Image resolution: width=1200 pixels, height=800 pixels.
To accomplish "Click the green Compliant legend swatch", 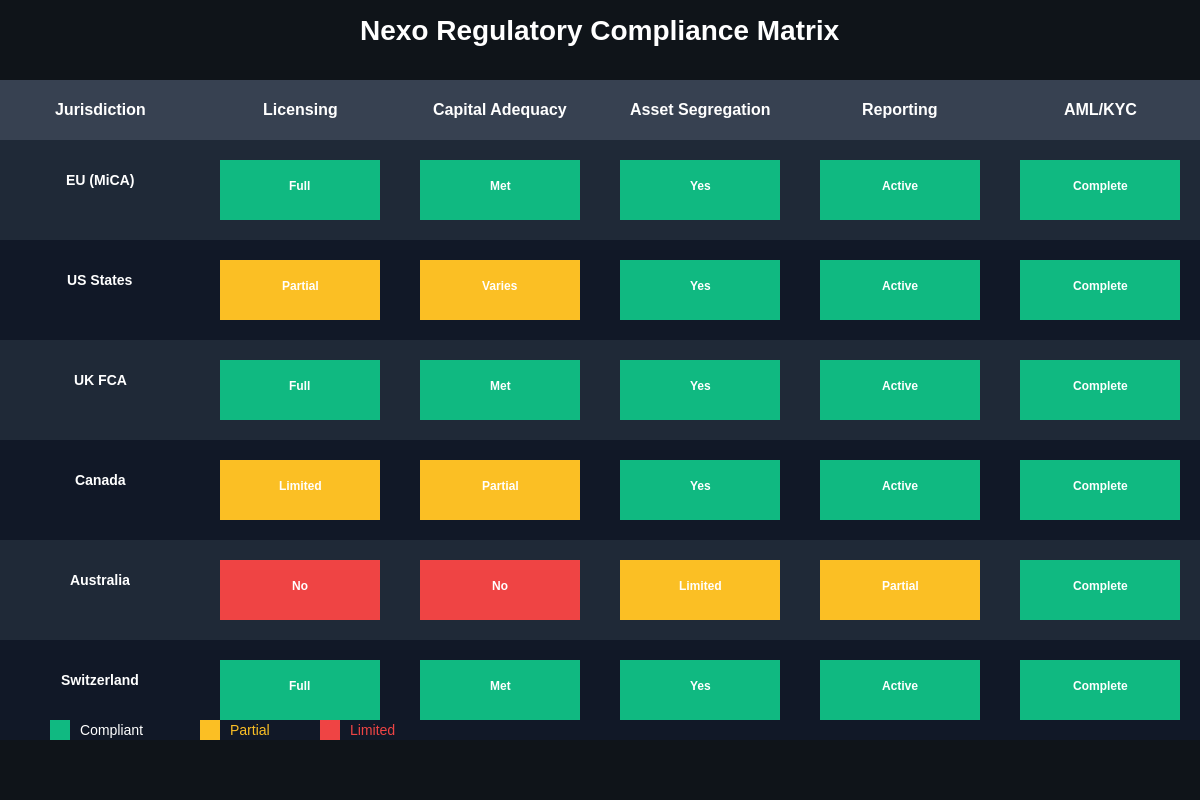I will point(60,730).
